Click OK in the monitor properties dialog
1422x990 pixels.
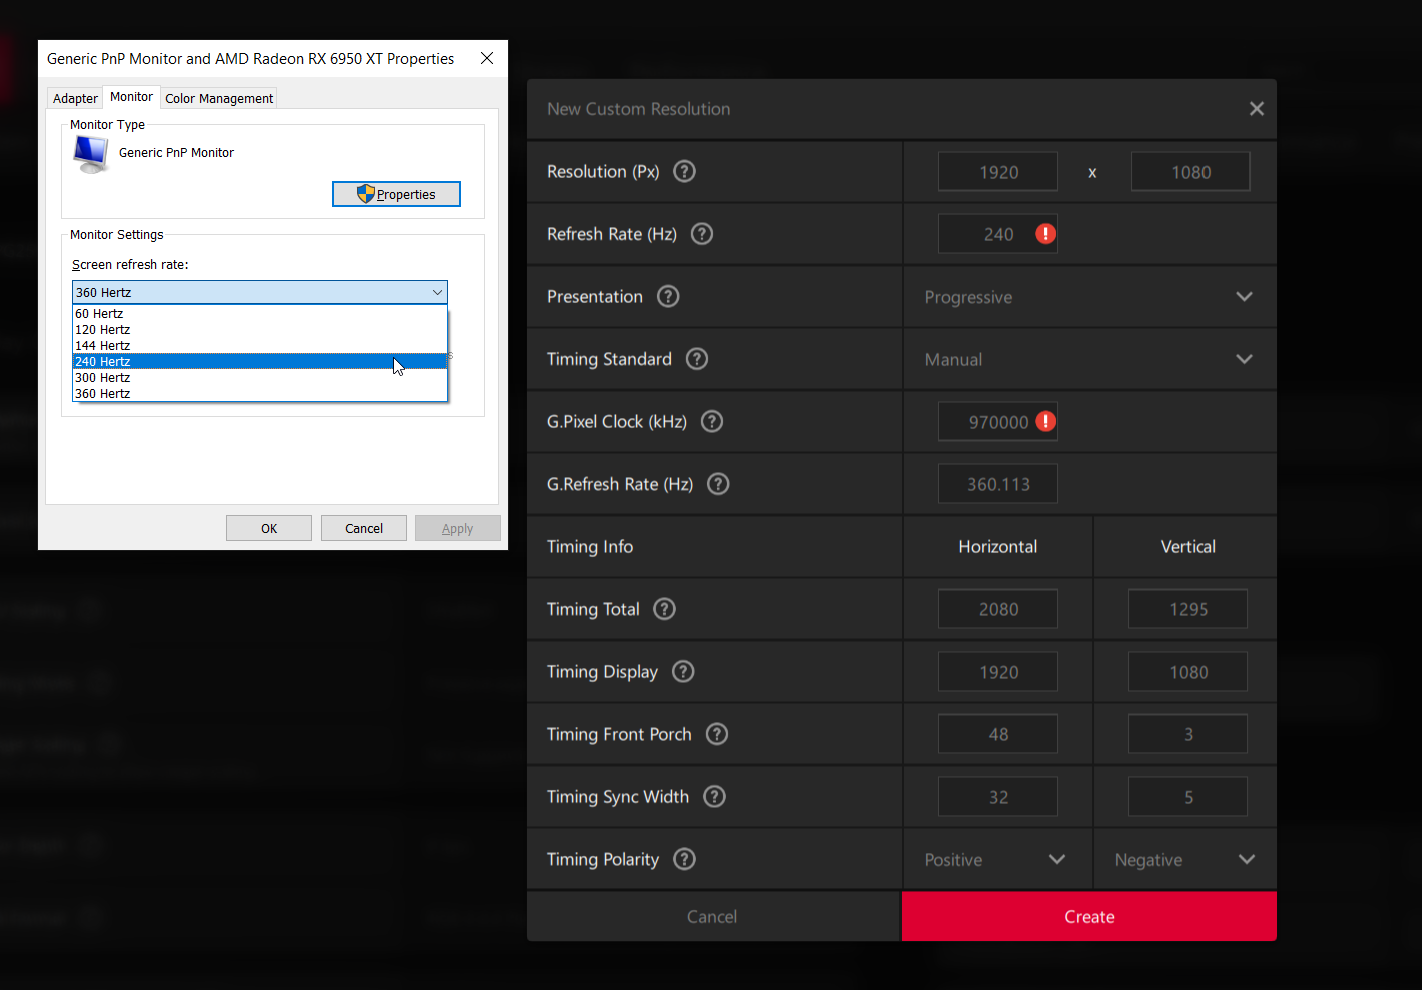coord(269,528)
